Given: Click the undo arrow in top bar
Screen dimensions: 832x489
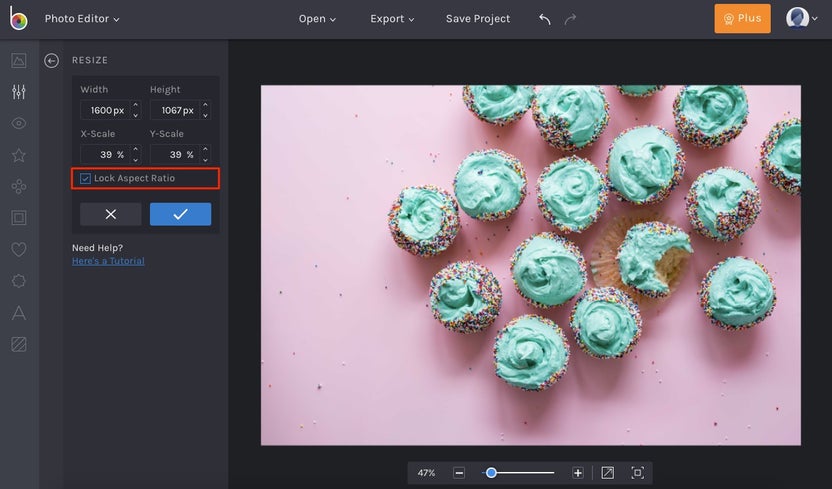Looking at the screenshot, I should (545, 19).
